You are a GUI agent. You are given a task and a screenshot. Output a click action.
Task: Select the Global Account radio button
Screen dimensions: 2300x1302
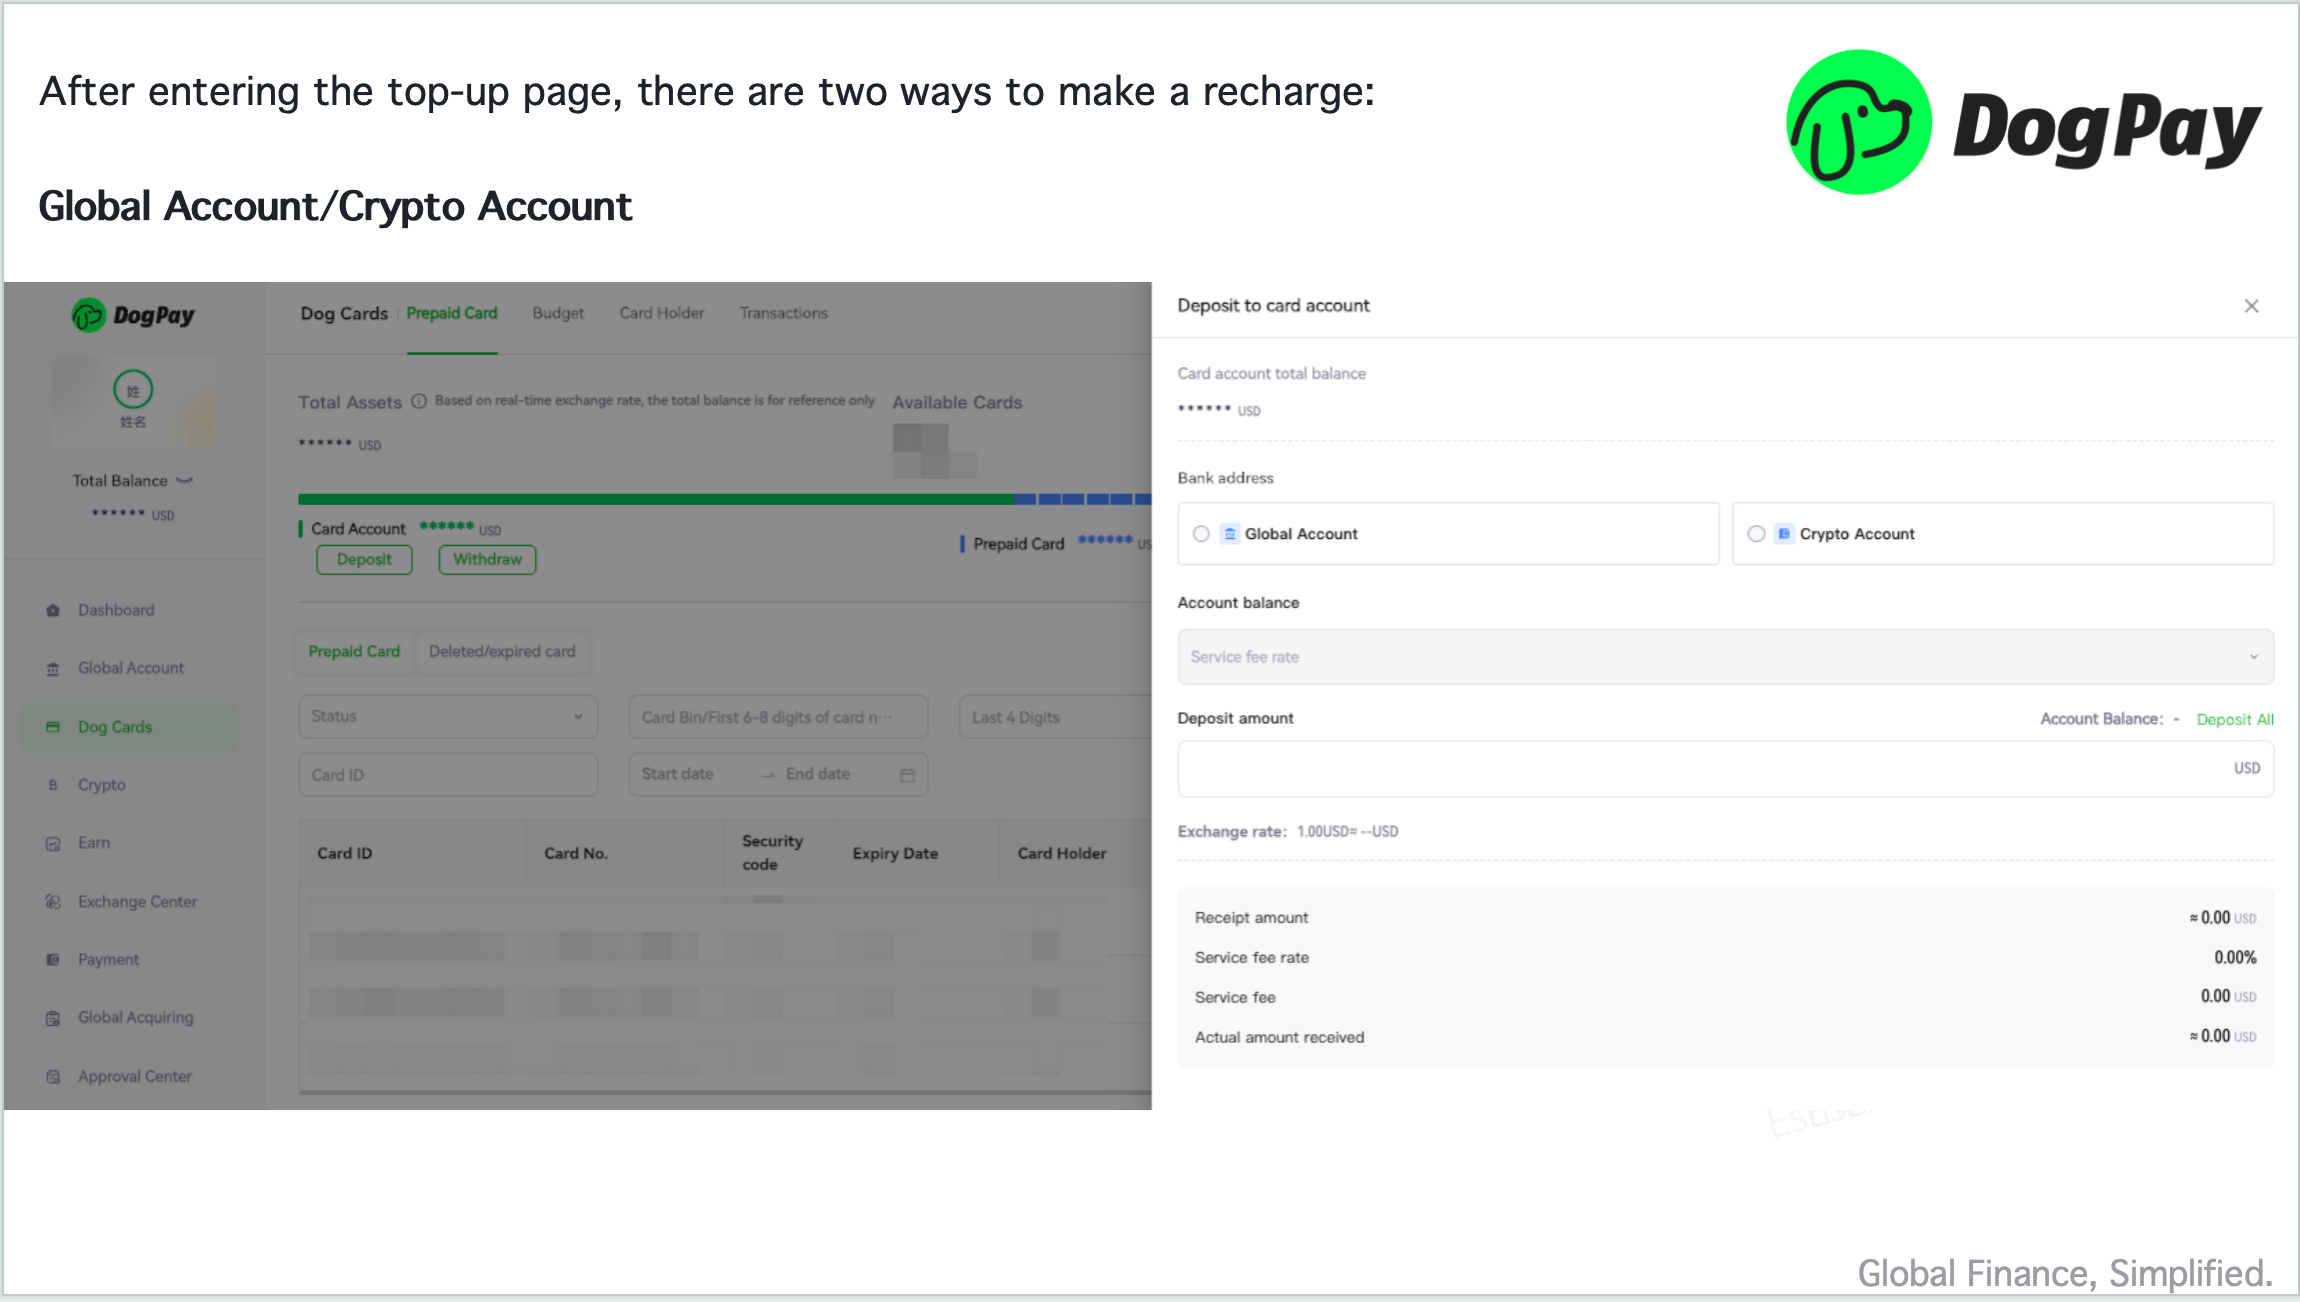pyautogui.click(x=1201, y=534)
